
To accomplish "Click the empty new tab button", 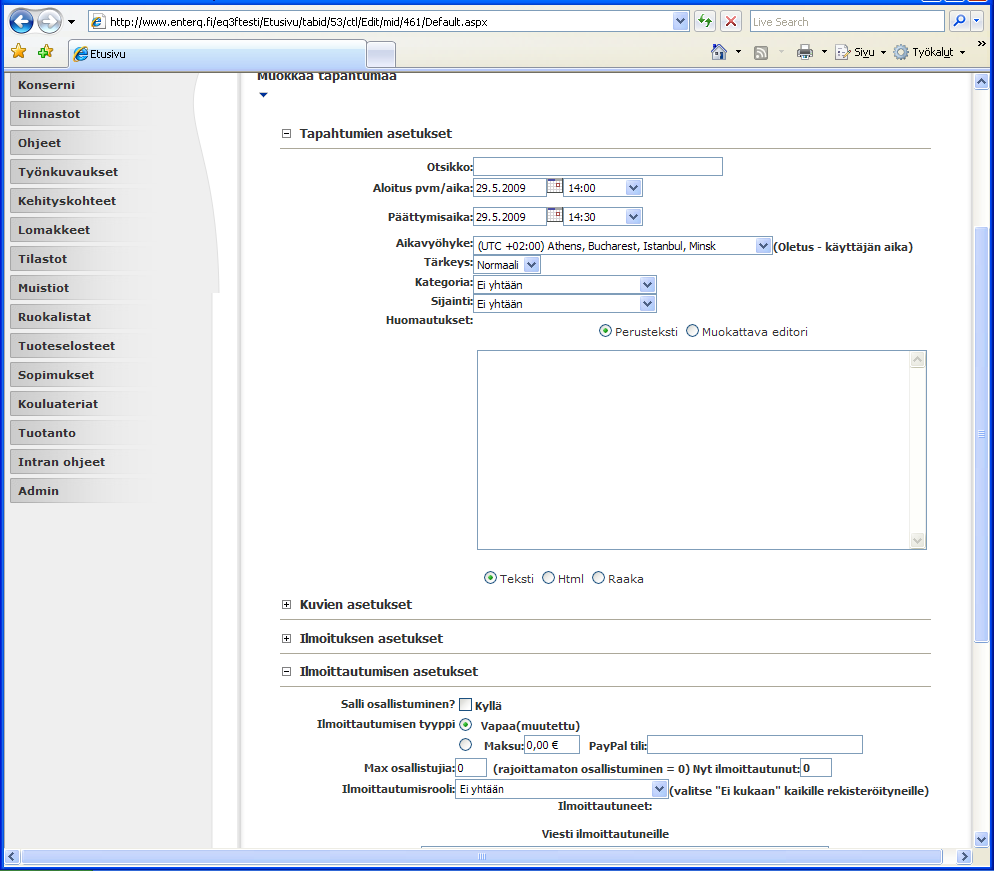I will [381, 55].
